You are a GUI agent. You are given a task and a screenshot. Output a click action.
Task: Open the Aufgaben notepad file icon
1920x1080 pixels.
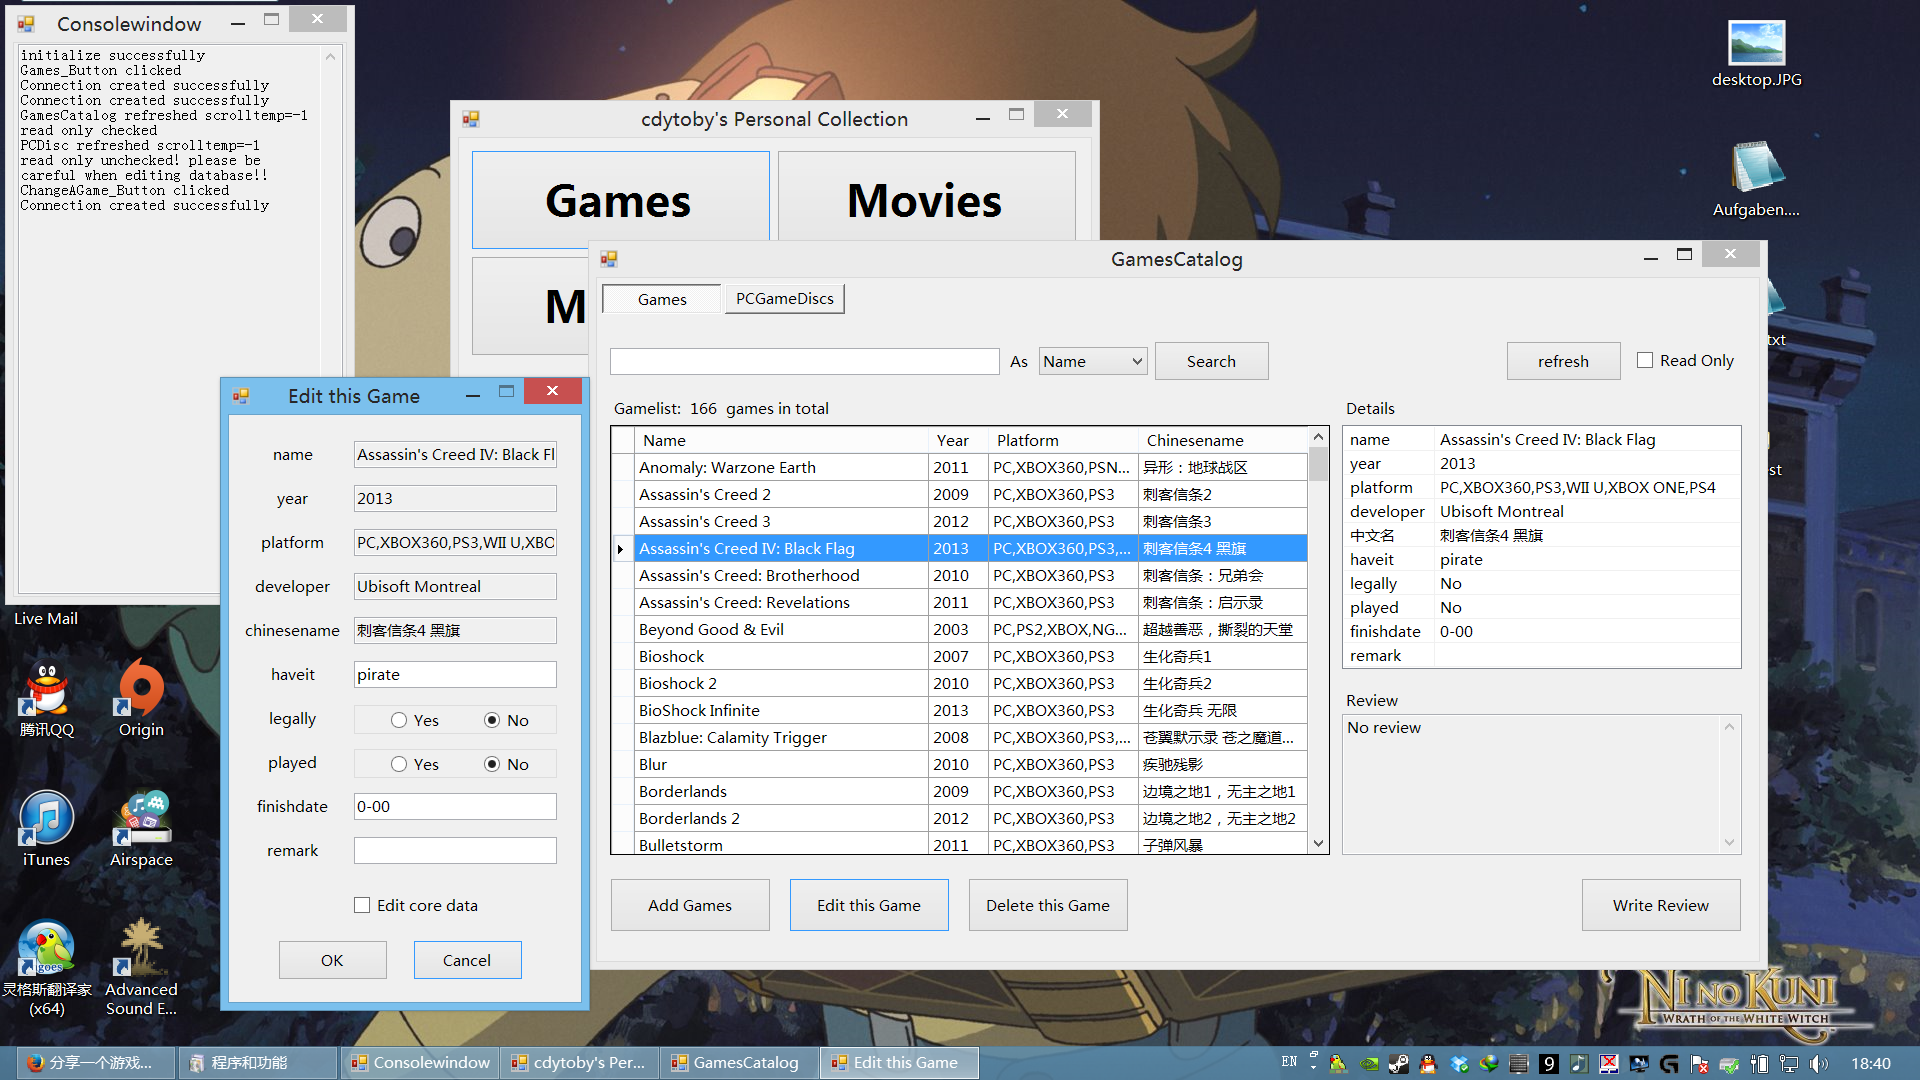click(1756, 180)
